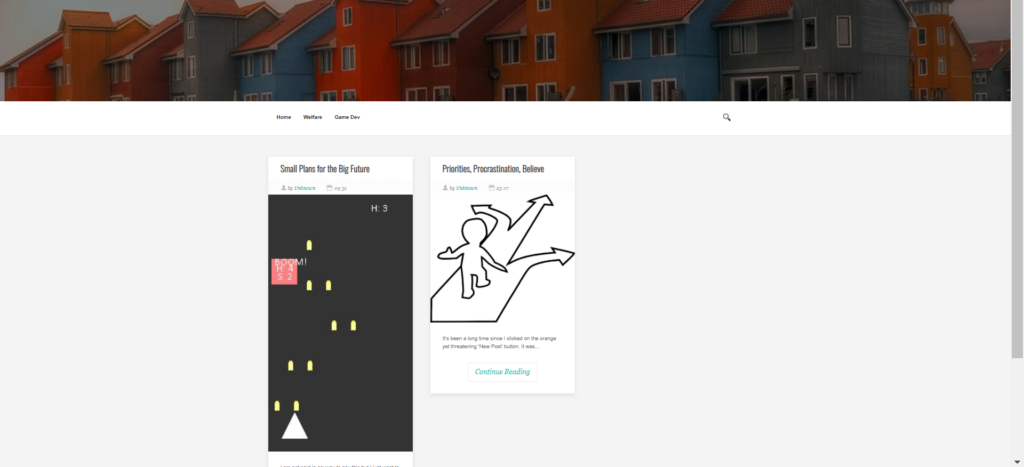Open the crossroads arrows figure thumbnail
The width and height of the screenshot is (1024, 467).
[x=502, y=259]
